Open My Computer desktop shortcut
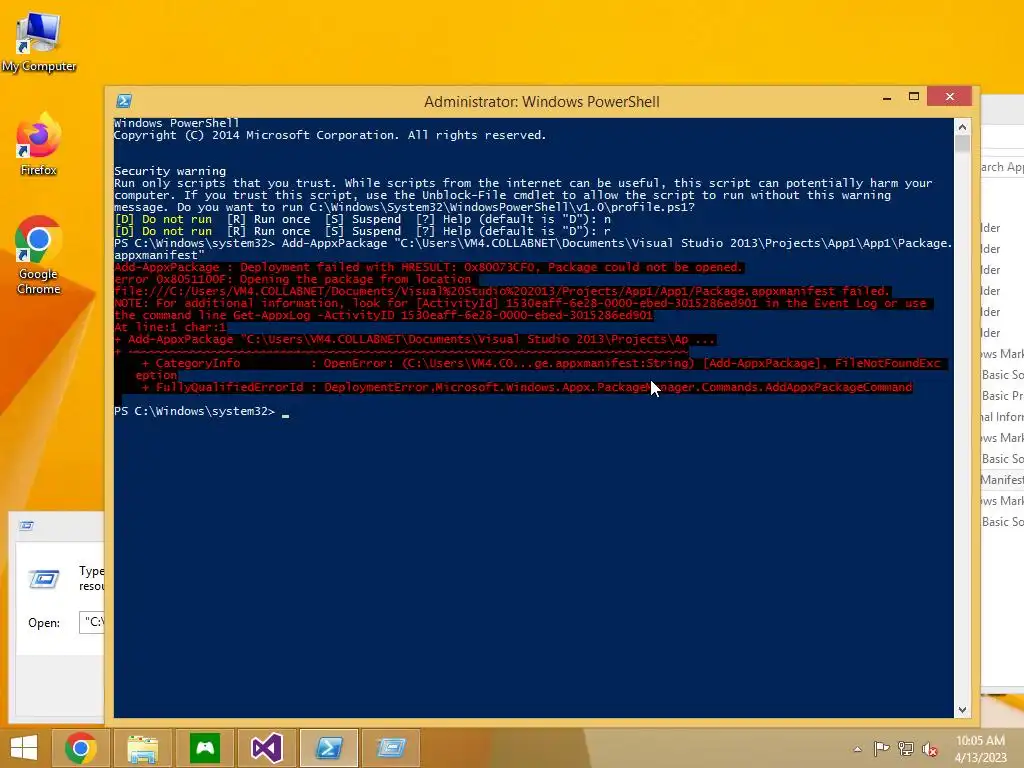The width and height of the screenshot is (1024, 768). tap(38, 42)
